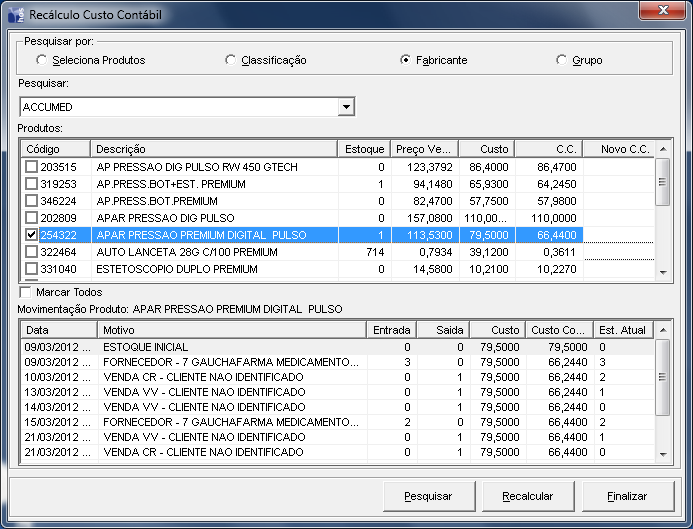This screenshot has height=529, width=693.
Task: Click the 0,3611 C.C. value cell
Action: 549,251
